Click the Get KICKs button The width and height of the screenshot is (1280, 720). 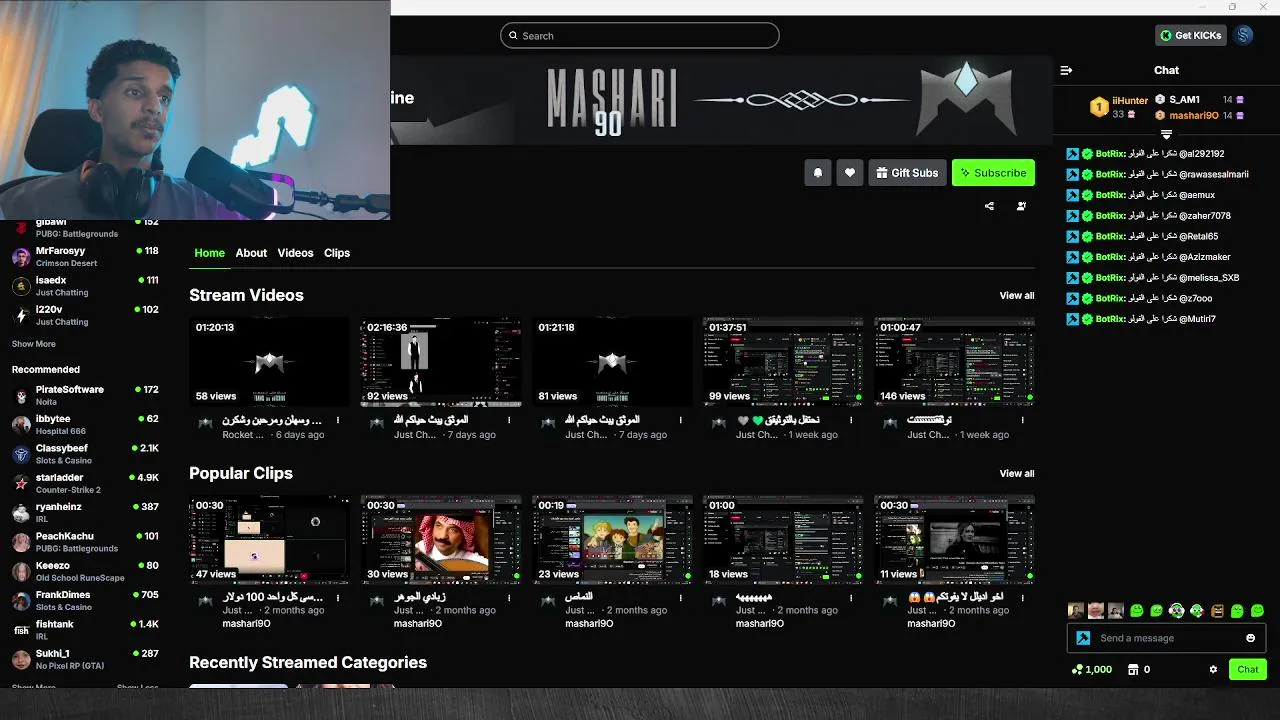click(x=1190, y=35)
